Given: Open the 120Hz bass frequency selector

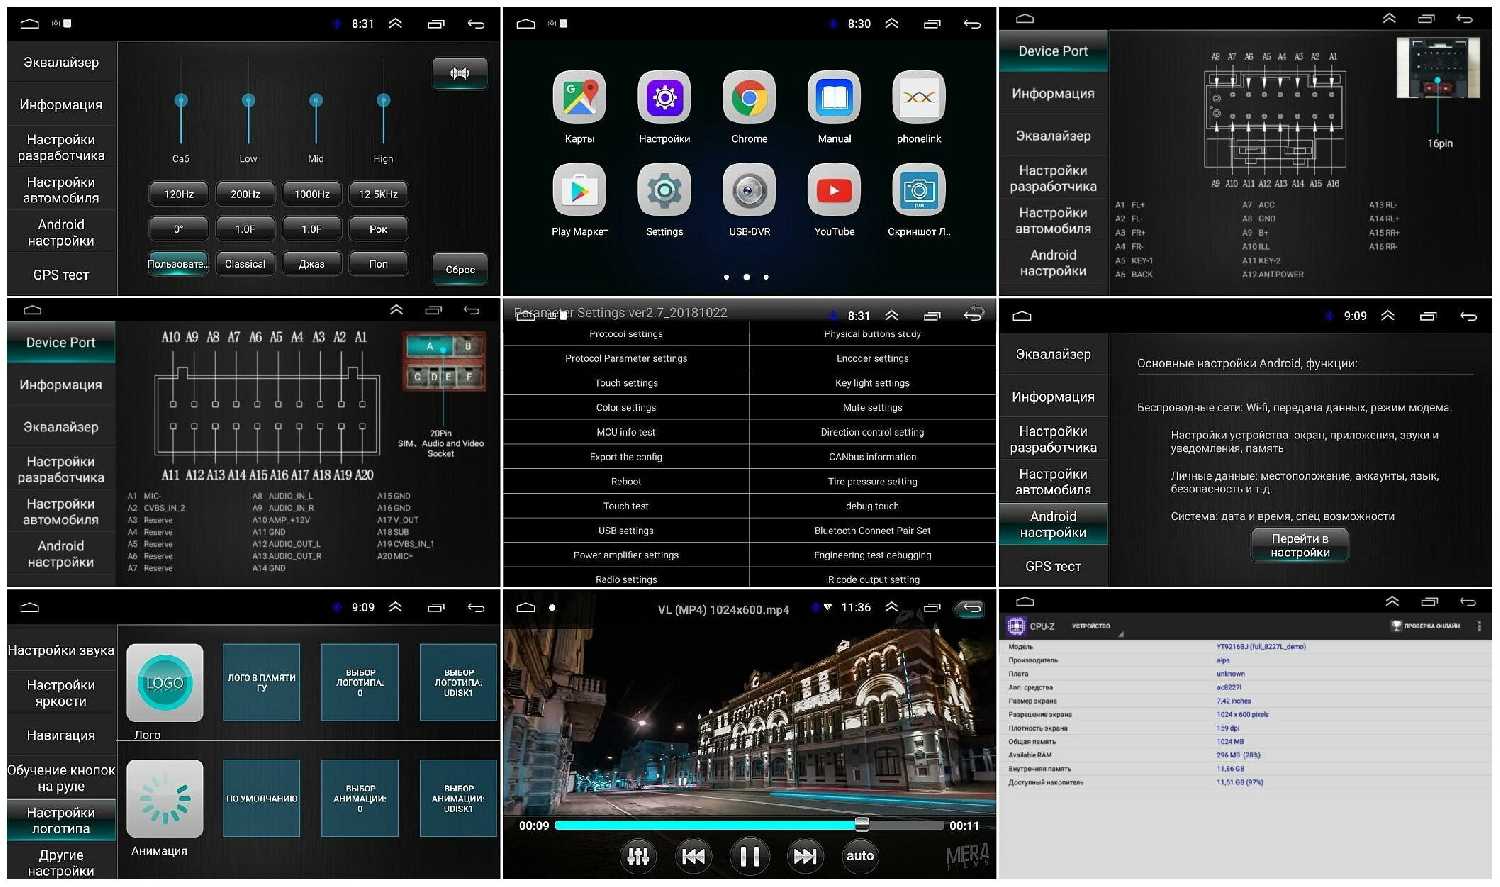Looking at the screenshot, I should (178, 194).
